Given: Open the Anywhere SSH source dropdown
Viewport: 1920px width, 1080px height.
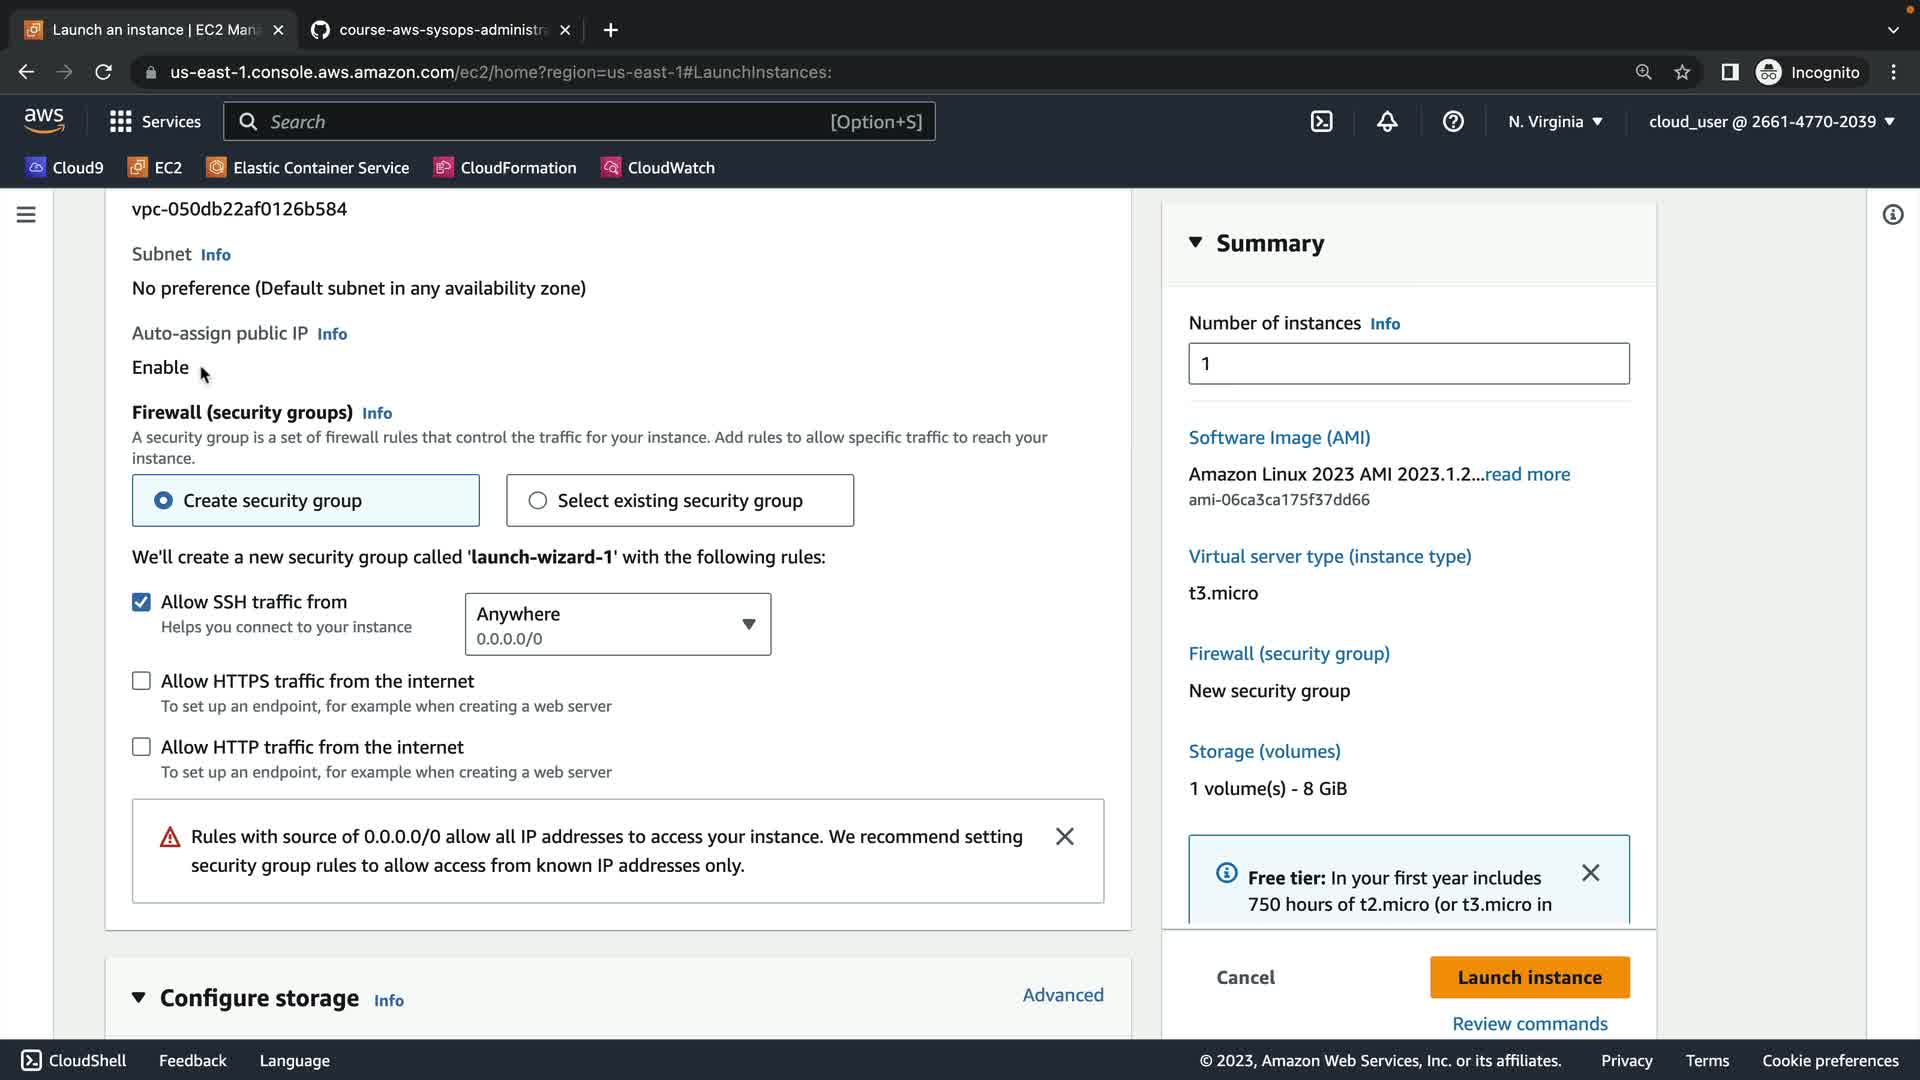Looking at the screenshot, I should point(617,625).
